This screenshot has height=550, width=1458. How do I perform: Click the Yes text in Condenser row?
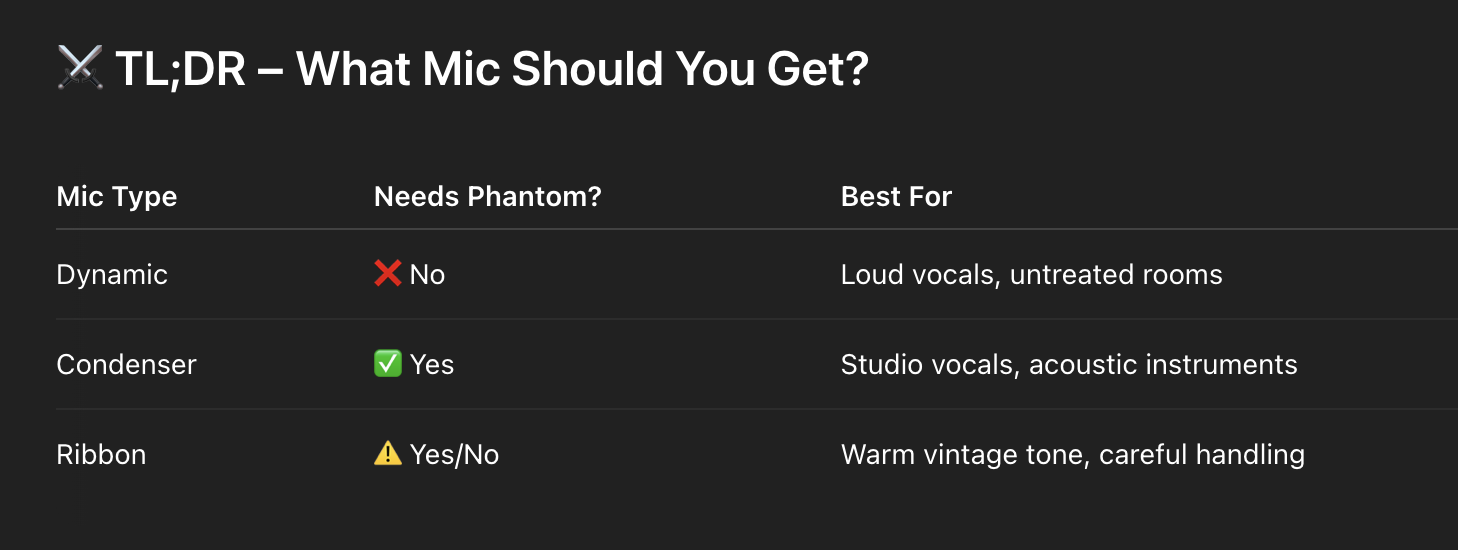[x=432, y=364]
